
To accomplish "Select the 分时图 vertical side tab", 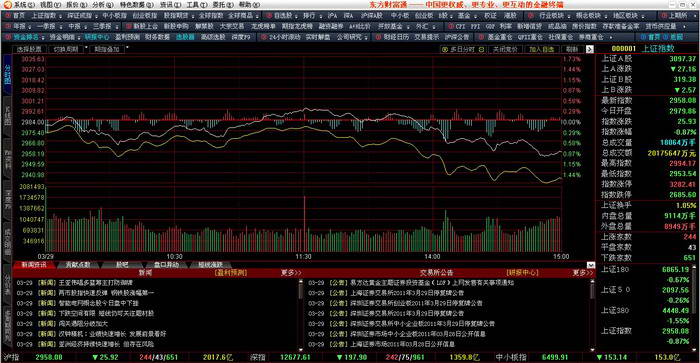I will point(8,75).
